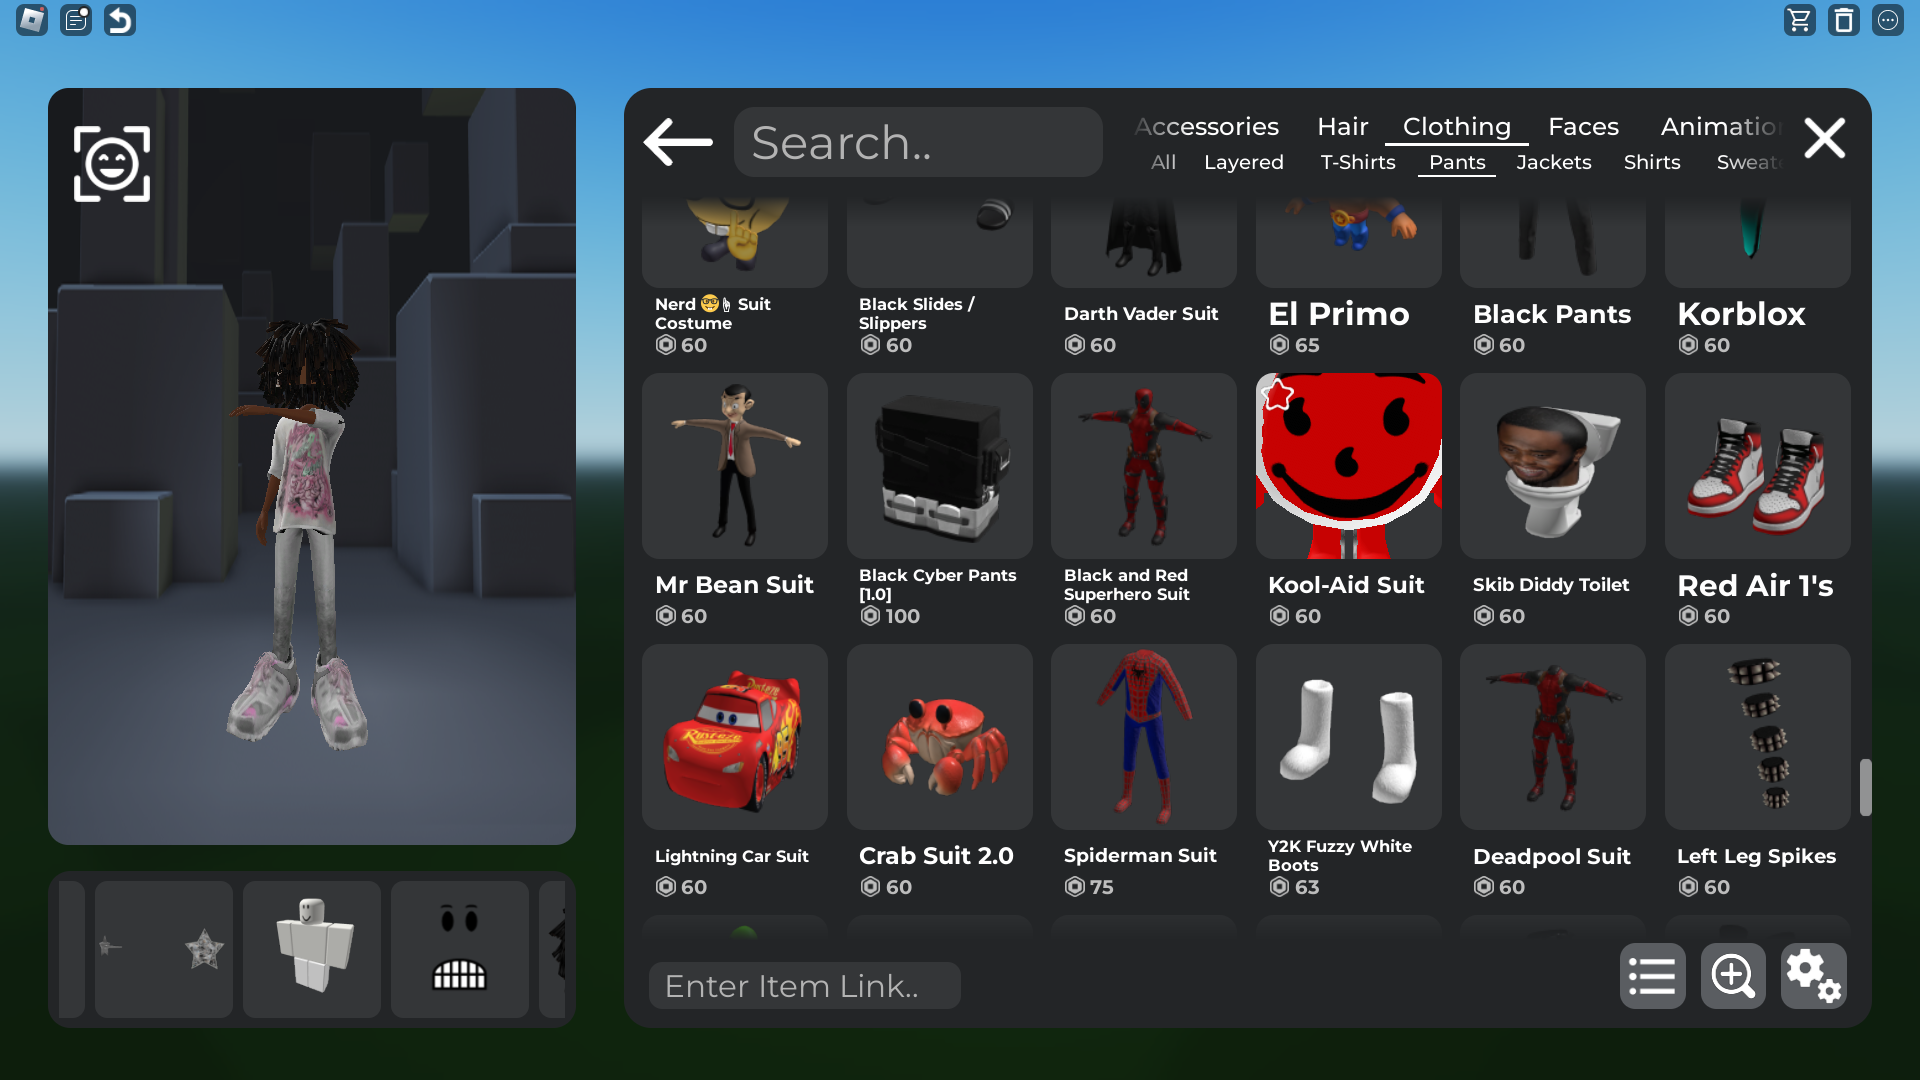Open the list view icon button
The image size is (1920, 1080).
(x=1652, y=976)
